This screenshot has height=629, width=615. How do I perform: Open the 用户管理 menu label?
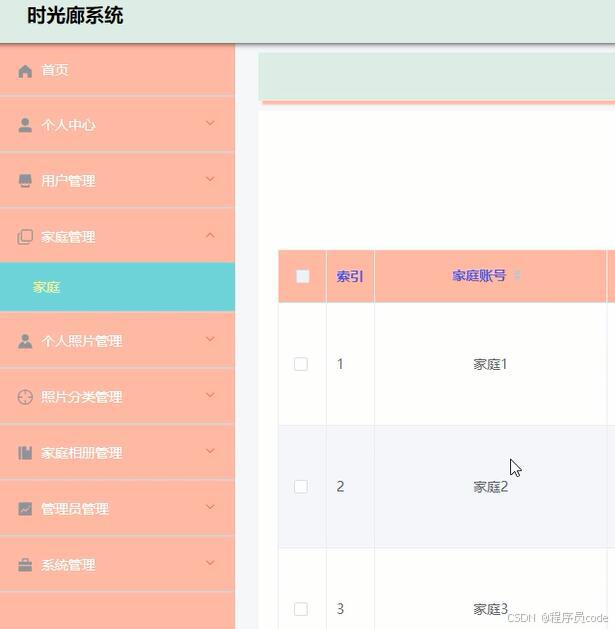[x=68, y=181]
